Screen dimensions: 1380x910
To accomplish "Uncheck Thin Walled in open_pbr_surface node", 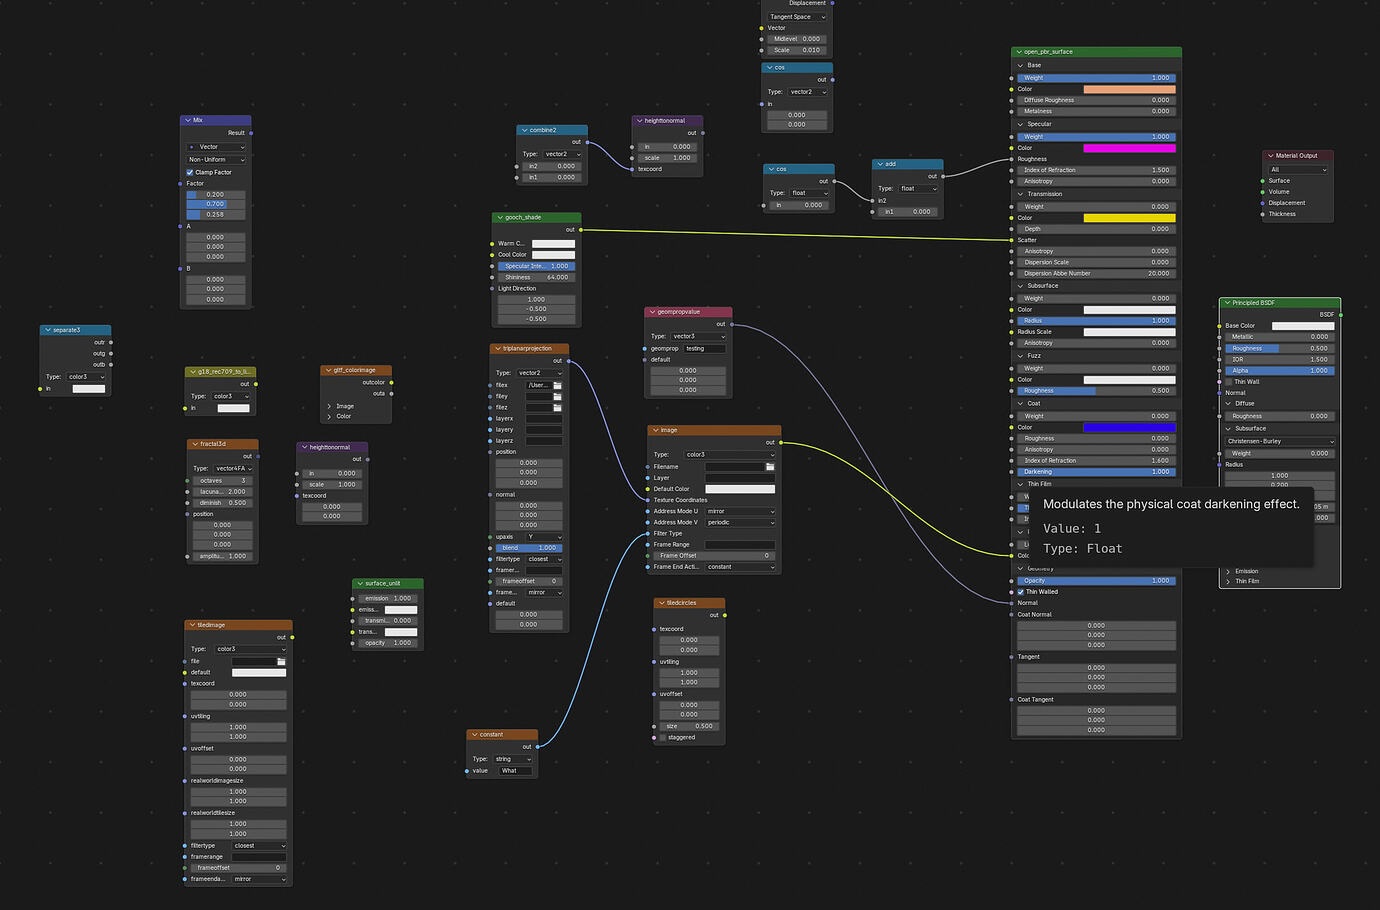I will tap(1021, 592).
